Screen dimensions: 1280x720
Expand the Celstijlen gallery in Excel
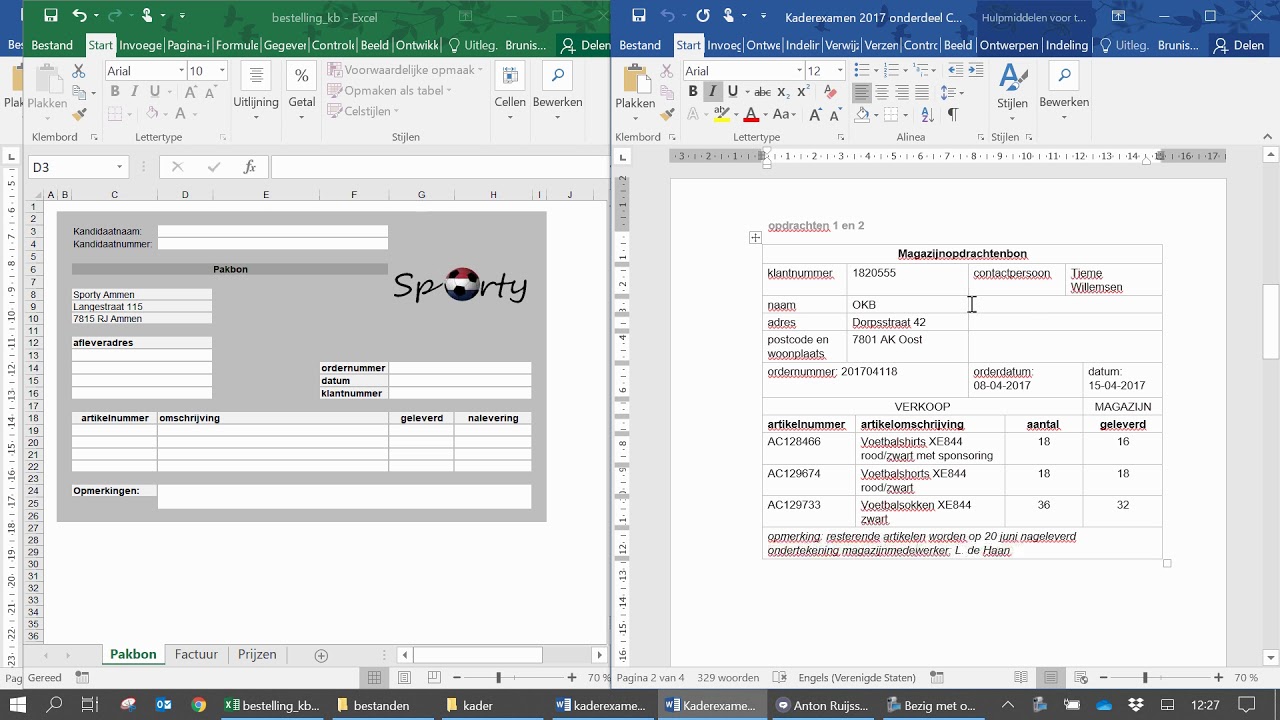coord(363,112)
